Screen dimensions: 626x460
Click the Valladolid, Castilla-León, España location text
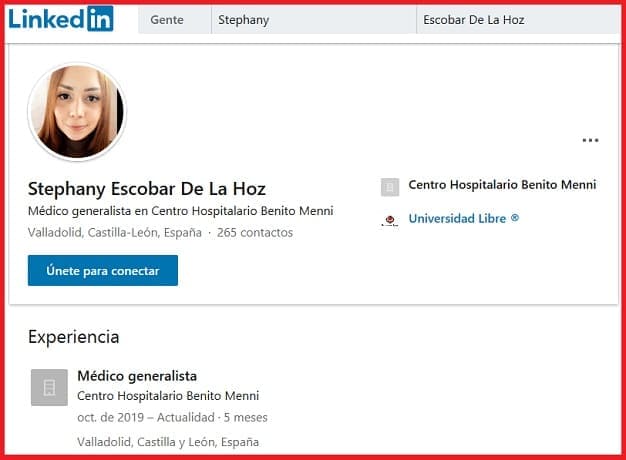coord(115,232)
